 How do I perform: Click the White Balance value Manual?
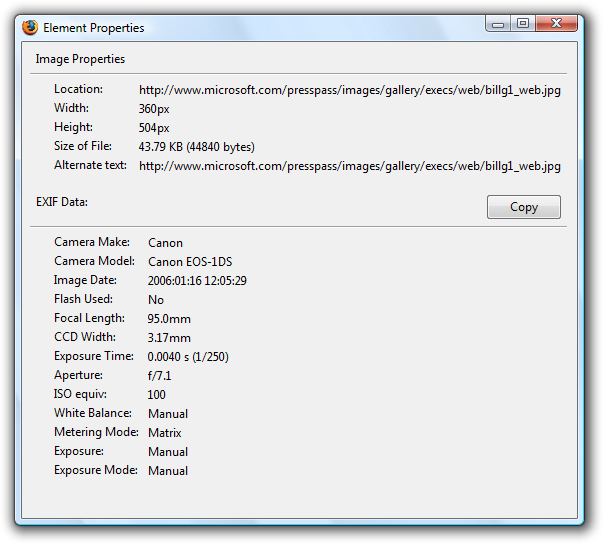click(168, 414)
